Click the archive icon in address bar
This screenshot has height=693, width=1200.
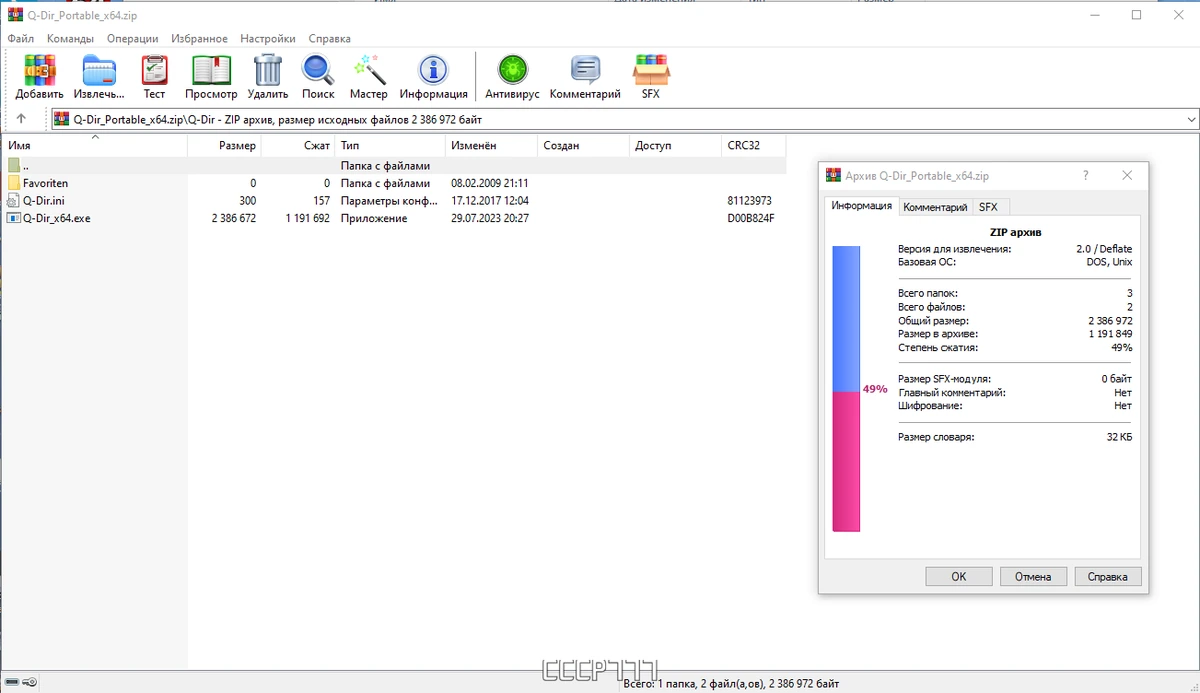pos(62,119)
